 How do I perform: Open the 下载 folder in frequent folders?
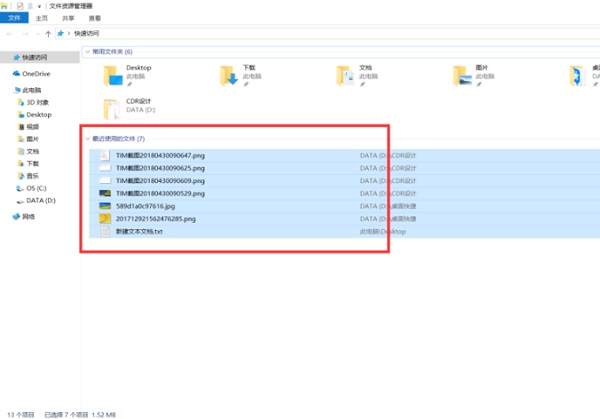coord(230,75)
